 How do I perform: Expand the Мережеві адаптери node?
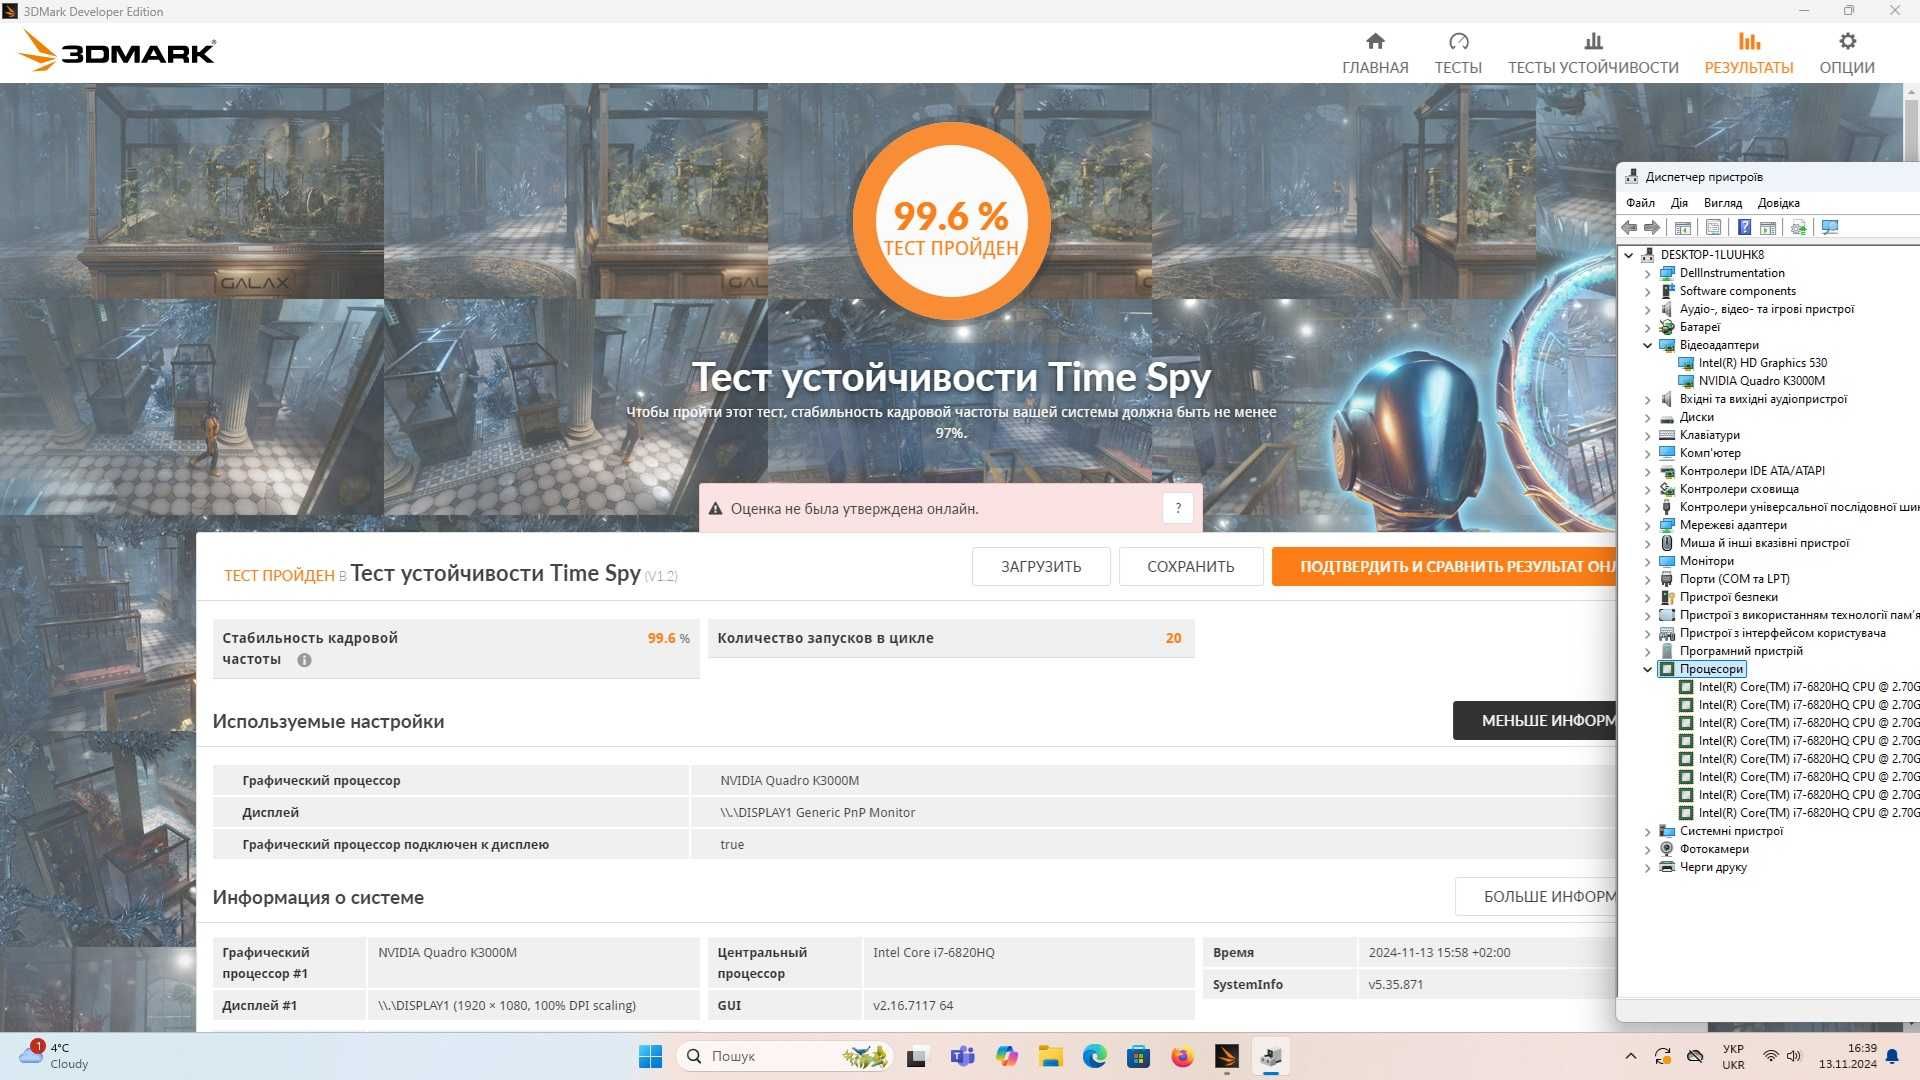tap(1648, 525)
